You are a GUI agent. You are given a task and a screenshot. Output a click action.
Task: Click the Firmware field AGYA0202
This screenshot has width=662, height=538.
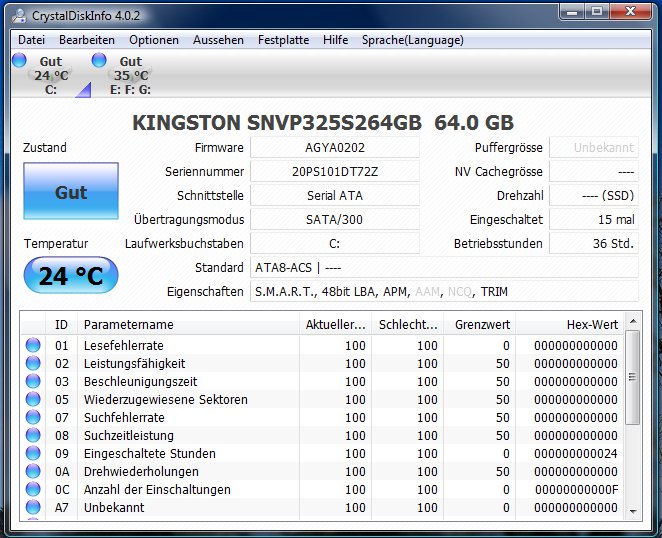pyautogui.click(x=335, y=148)
